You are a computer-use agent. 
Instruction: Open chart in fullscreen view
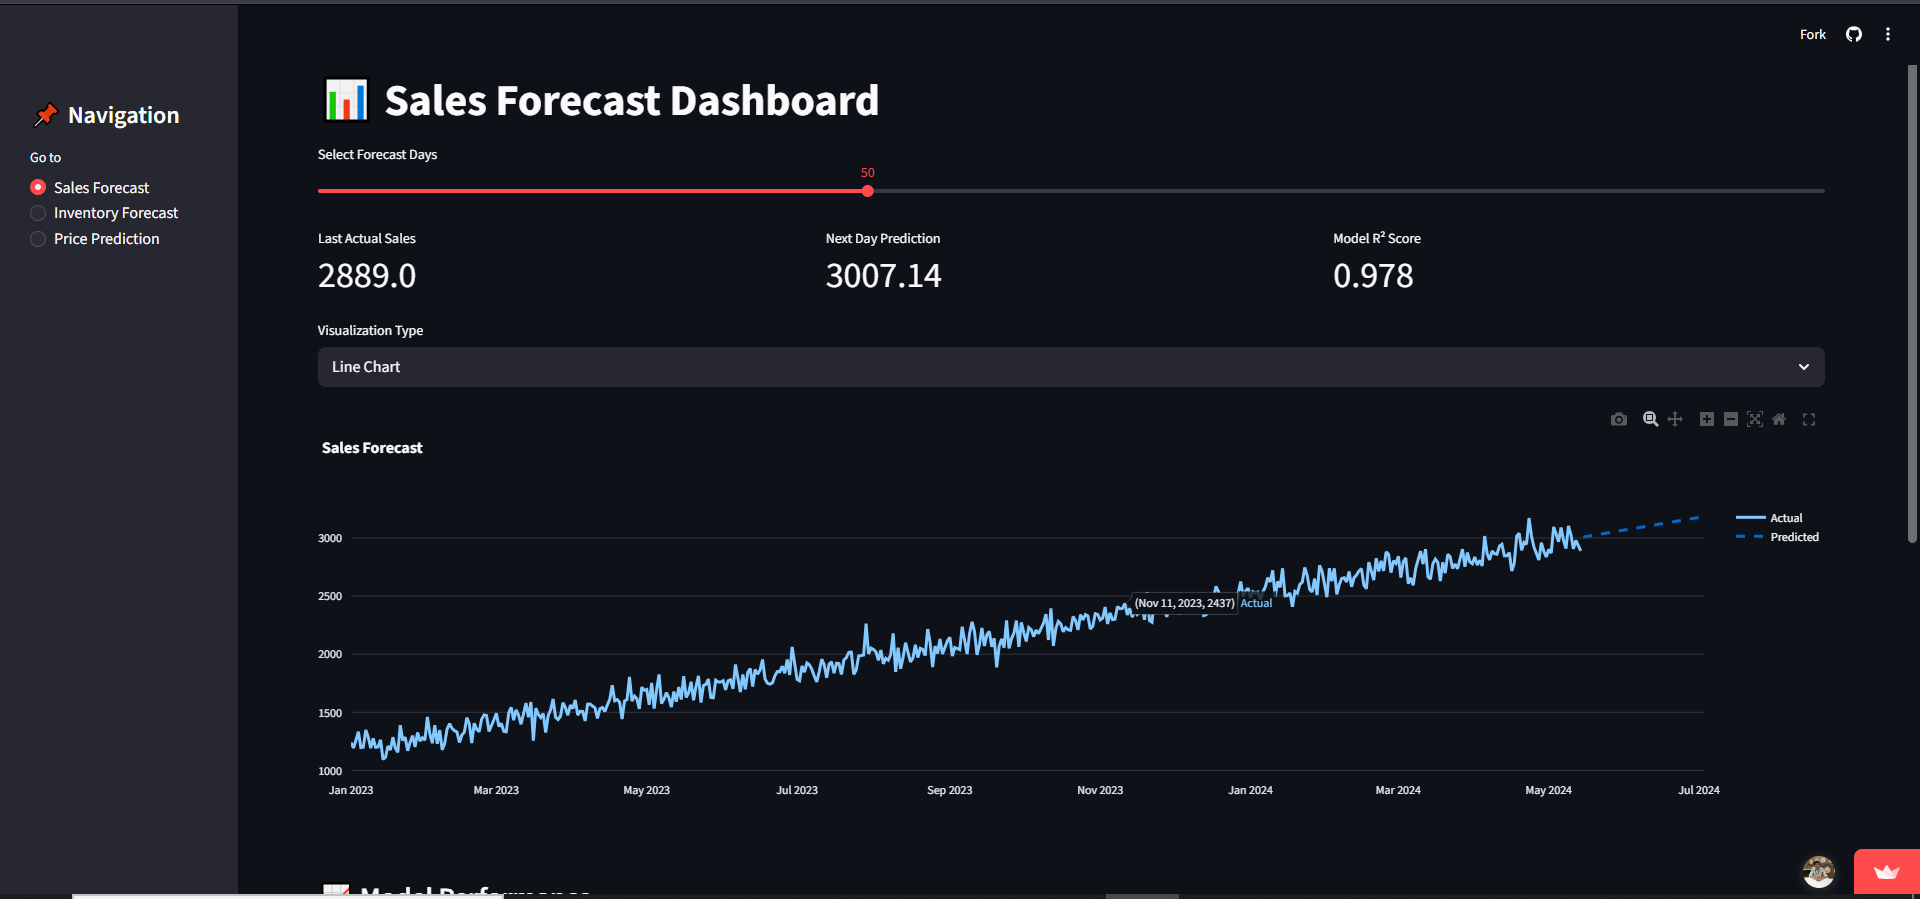click(1809, 420)
